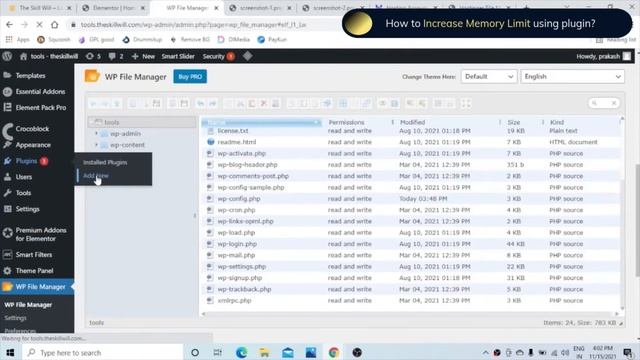The height and width of the screenshot is (360, 640).
Task: Open Task View on taskbar
Action: 218,353
